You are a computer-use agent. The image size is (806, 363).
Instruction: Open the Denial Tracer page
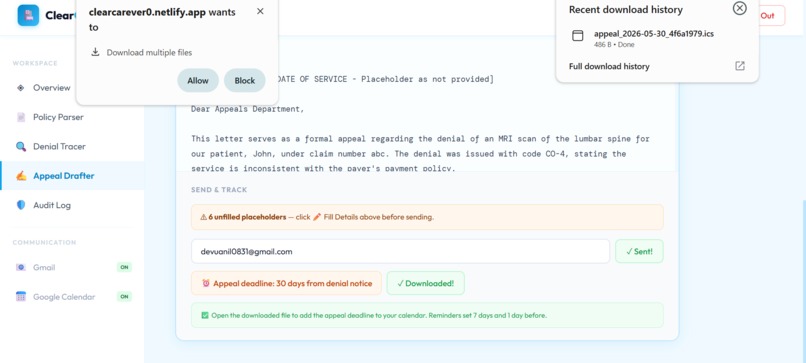coord(72,147)
